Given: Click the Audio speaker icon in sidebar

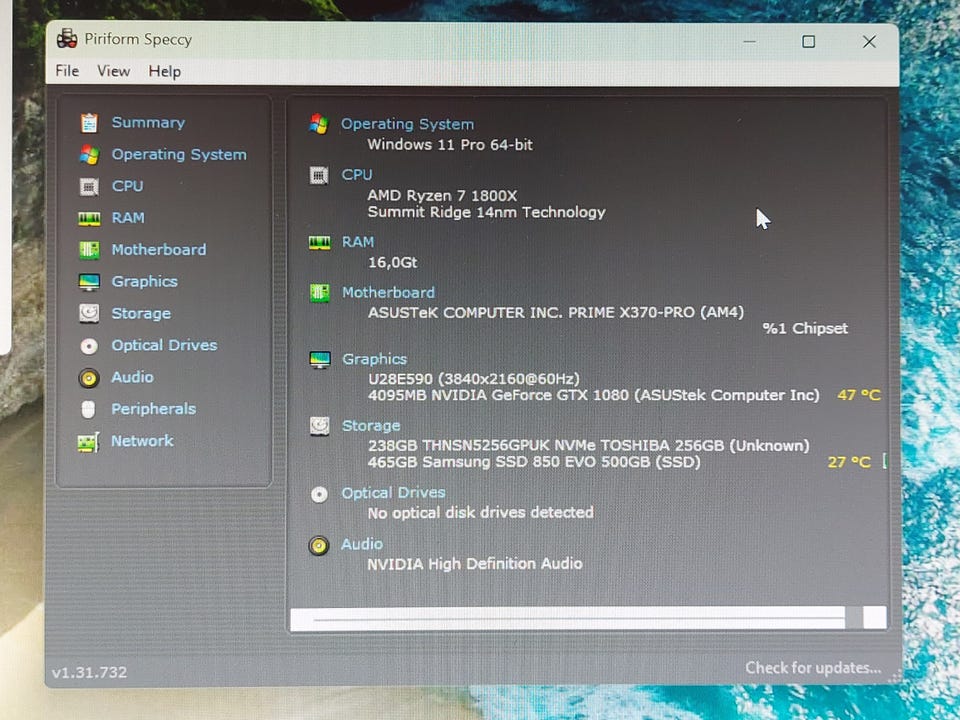Looking at the screenshot, I should point(89,378).
